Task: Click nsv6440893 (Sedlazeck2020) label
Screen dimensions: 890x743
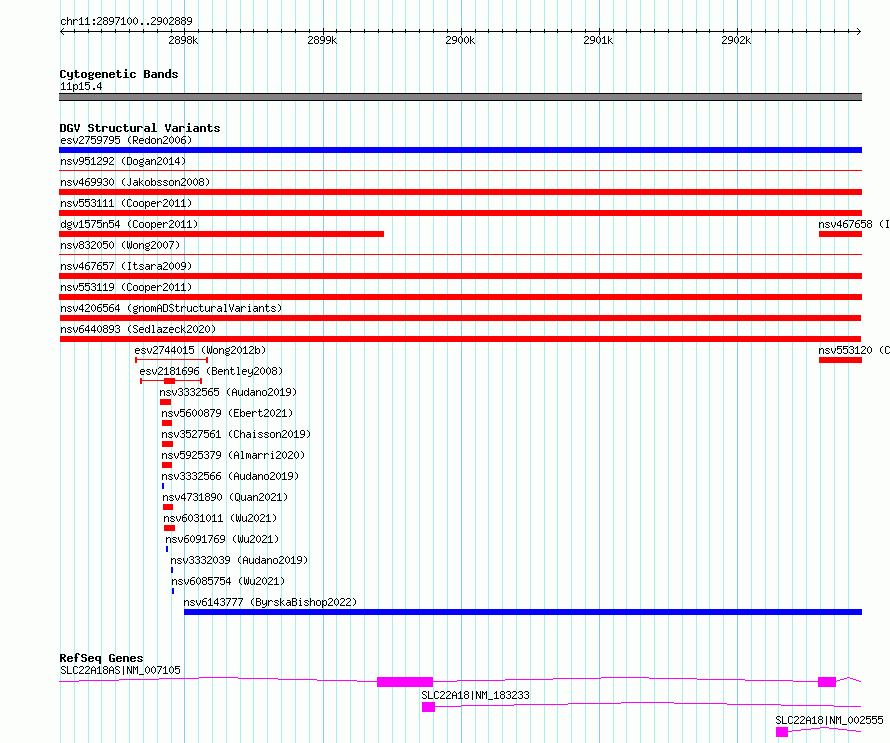Action: click(138, 329)
